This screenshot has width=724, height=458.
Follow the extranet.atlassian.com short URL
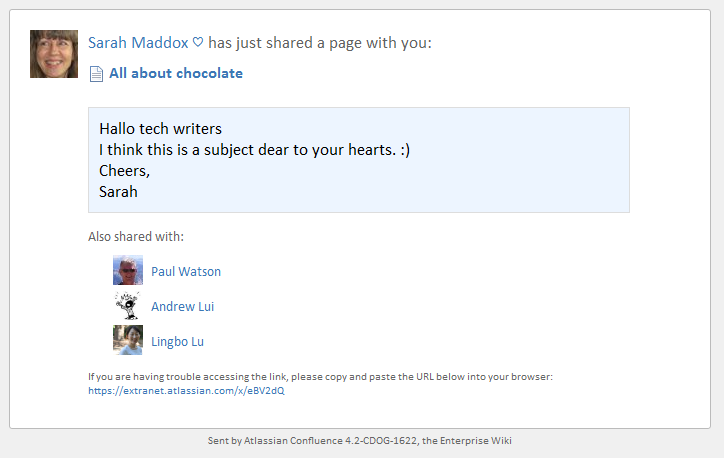[x=187, y=391]
